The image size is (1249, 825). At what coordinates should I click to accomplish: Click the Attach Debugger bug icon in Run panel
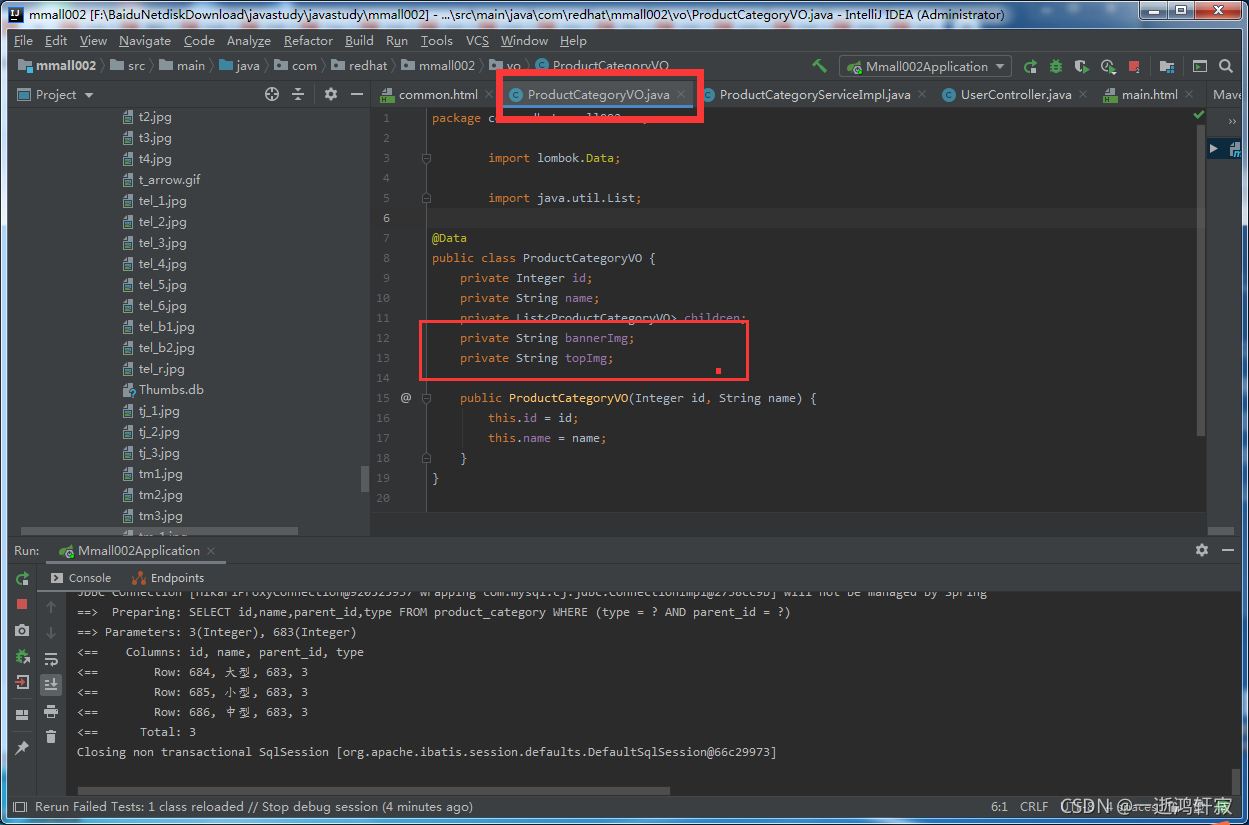point(22,657)
